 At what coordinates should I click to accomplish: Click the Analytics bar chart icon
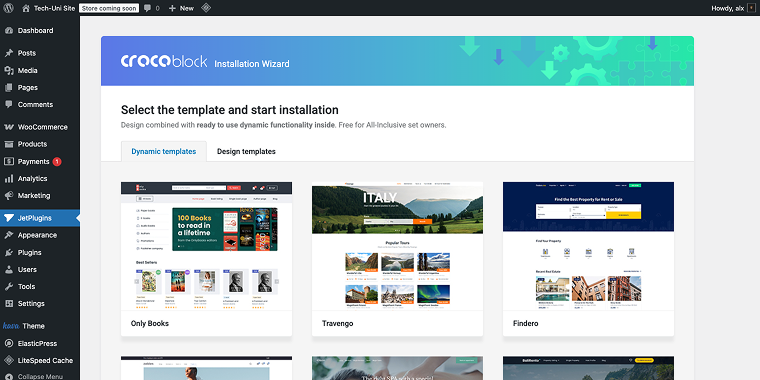coord(9,178)
